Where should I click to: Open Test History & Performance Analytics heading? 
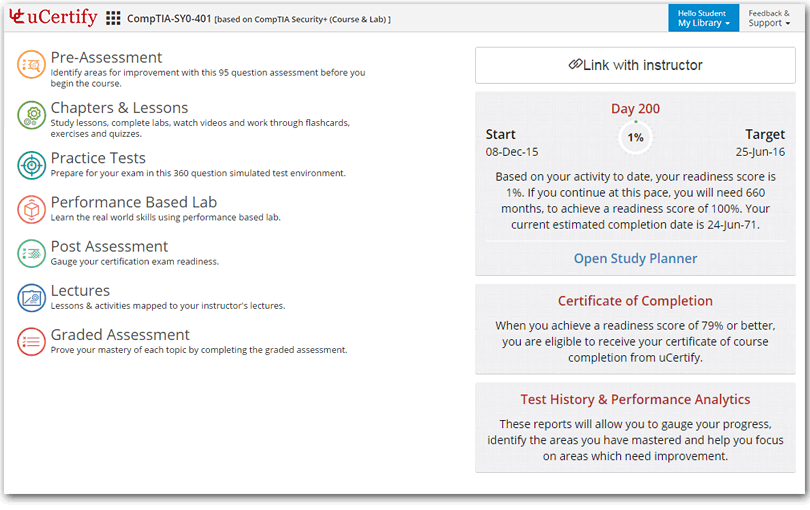point(635,399)
